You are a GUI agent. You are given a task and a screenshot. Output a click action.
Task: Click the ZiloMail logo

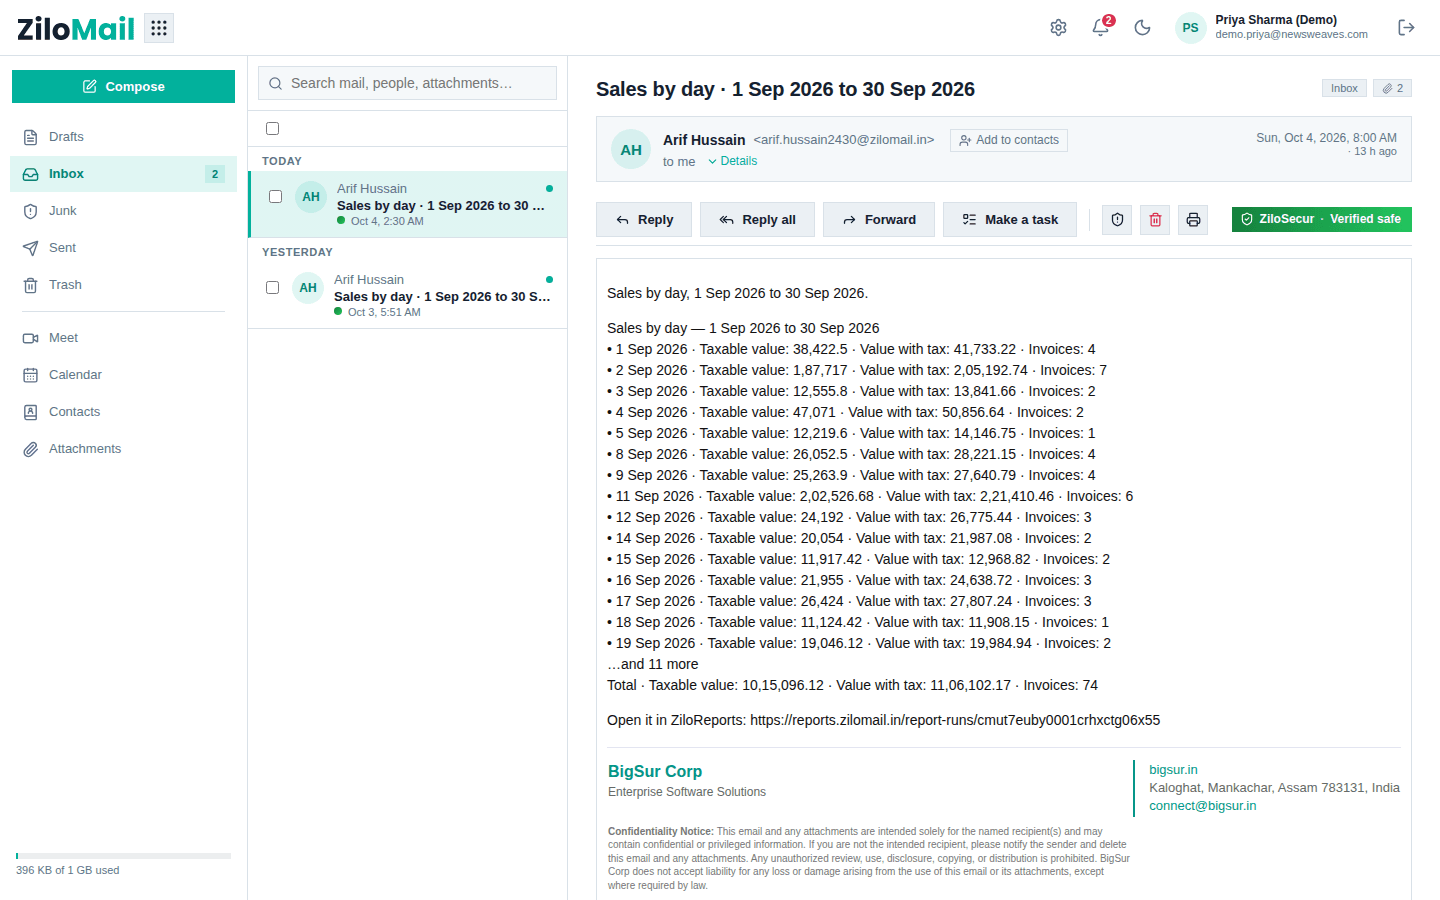[x=75, y=29]
